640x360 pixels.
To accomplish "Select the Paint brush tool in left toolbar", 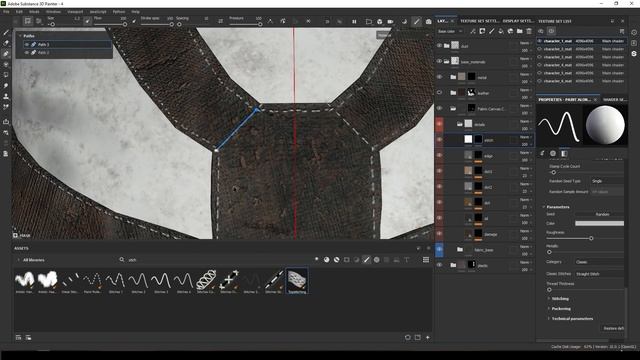I will (6, 32).
